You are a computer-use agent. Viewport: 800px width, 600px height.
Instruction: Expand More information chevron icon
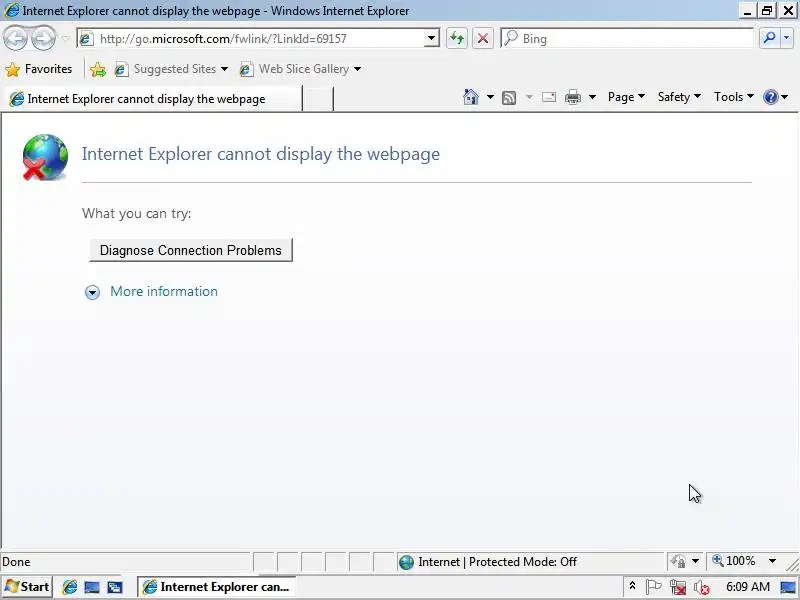click(92, 292)
